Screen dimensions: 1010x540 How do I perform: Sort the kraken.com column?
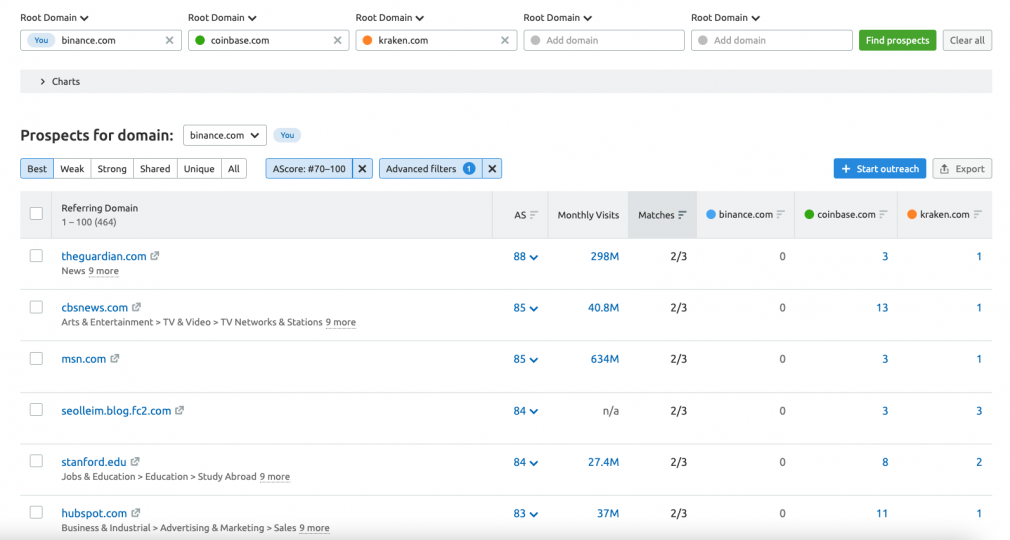[977, 215]
